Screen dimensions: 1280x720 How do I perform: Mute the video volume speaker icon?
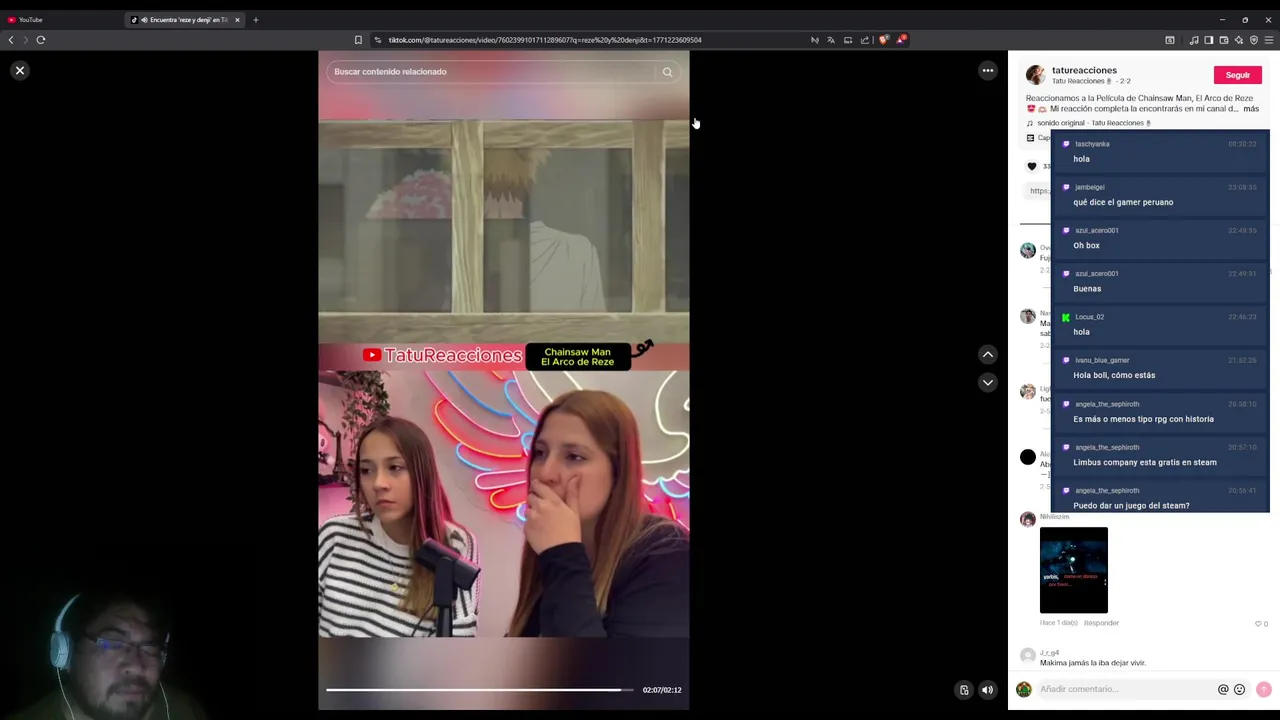[x=987, y=689]
